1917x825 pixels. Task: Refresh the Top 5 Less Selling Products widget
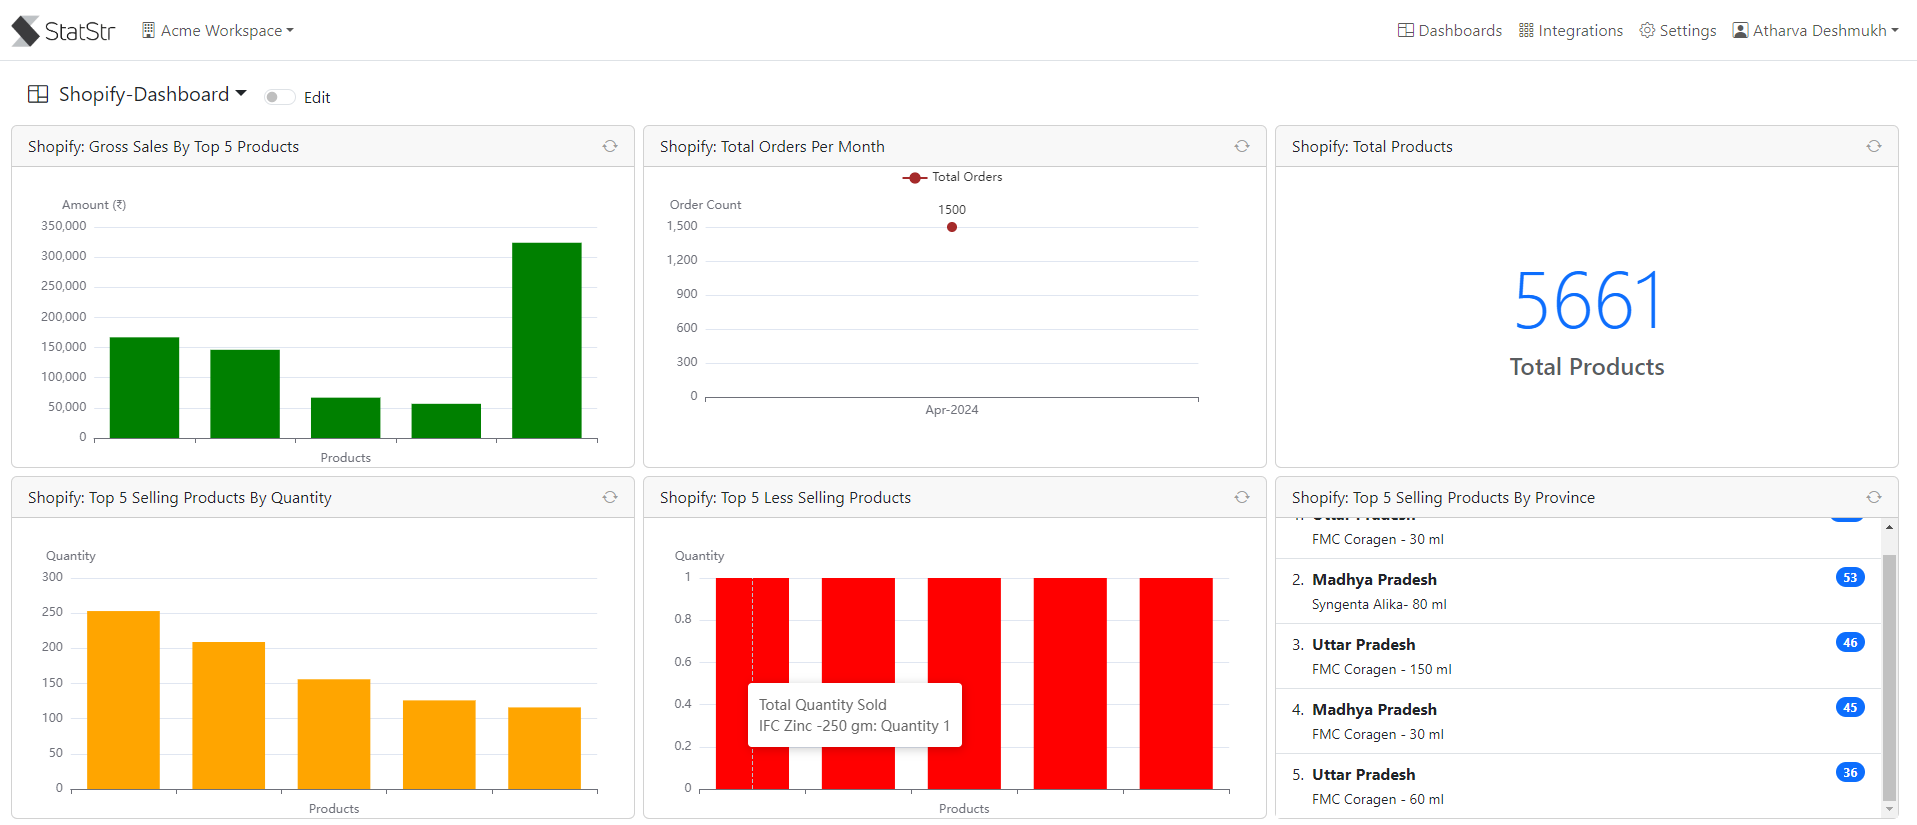1242,497
